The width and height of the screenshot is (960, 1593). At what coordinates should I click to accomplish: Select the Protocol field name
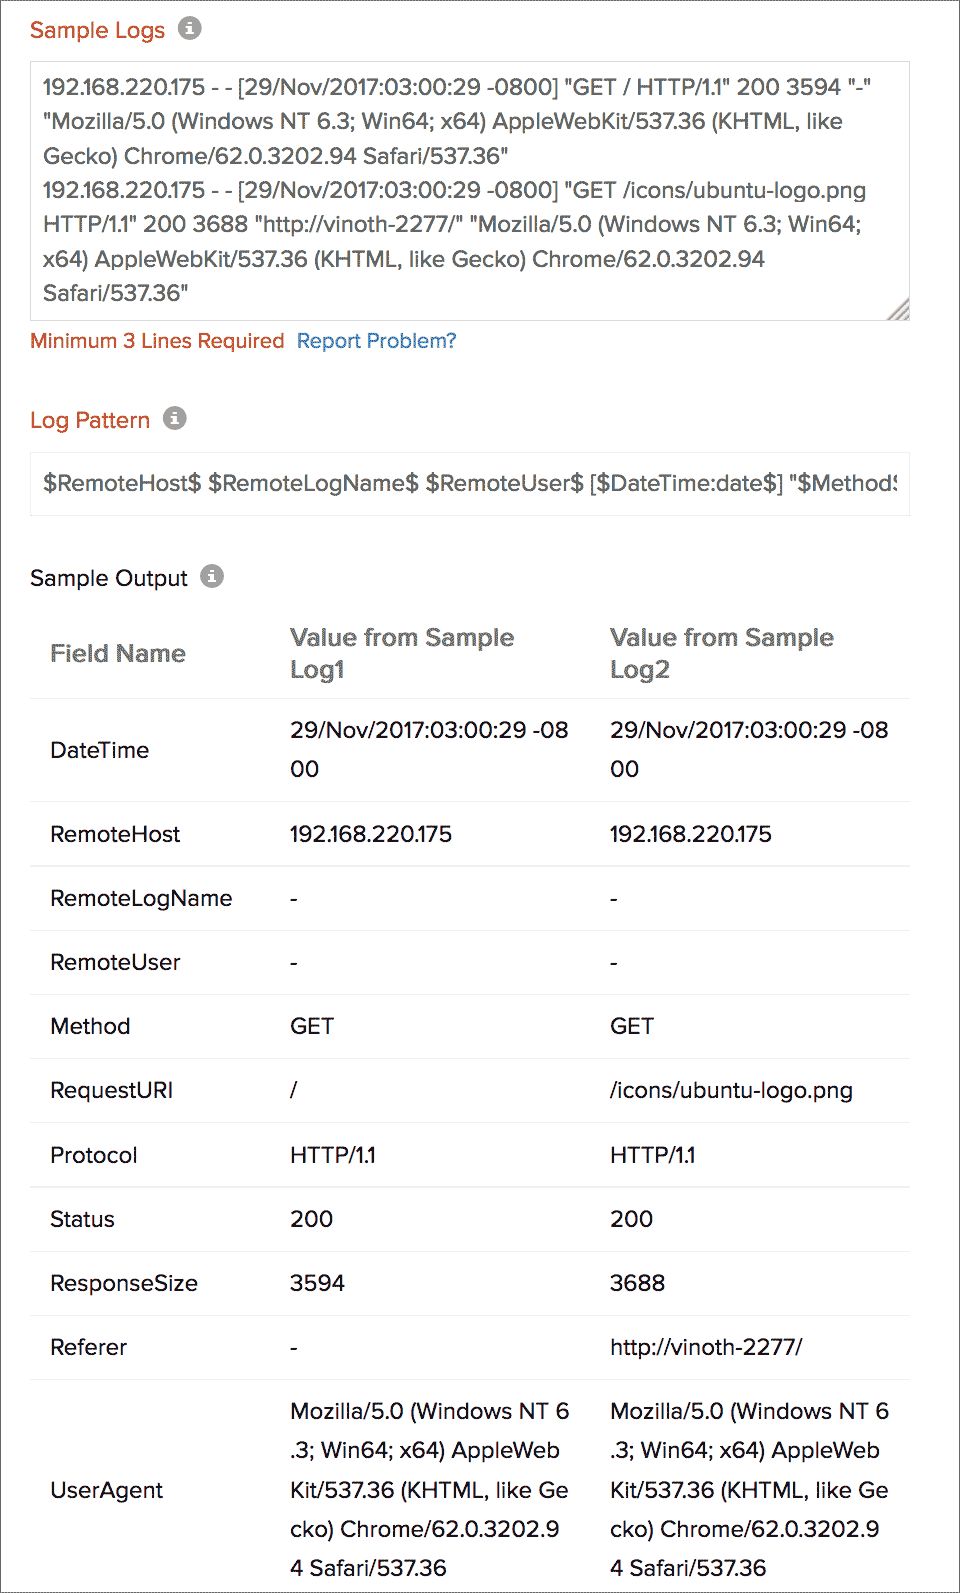click(94, 1156)
